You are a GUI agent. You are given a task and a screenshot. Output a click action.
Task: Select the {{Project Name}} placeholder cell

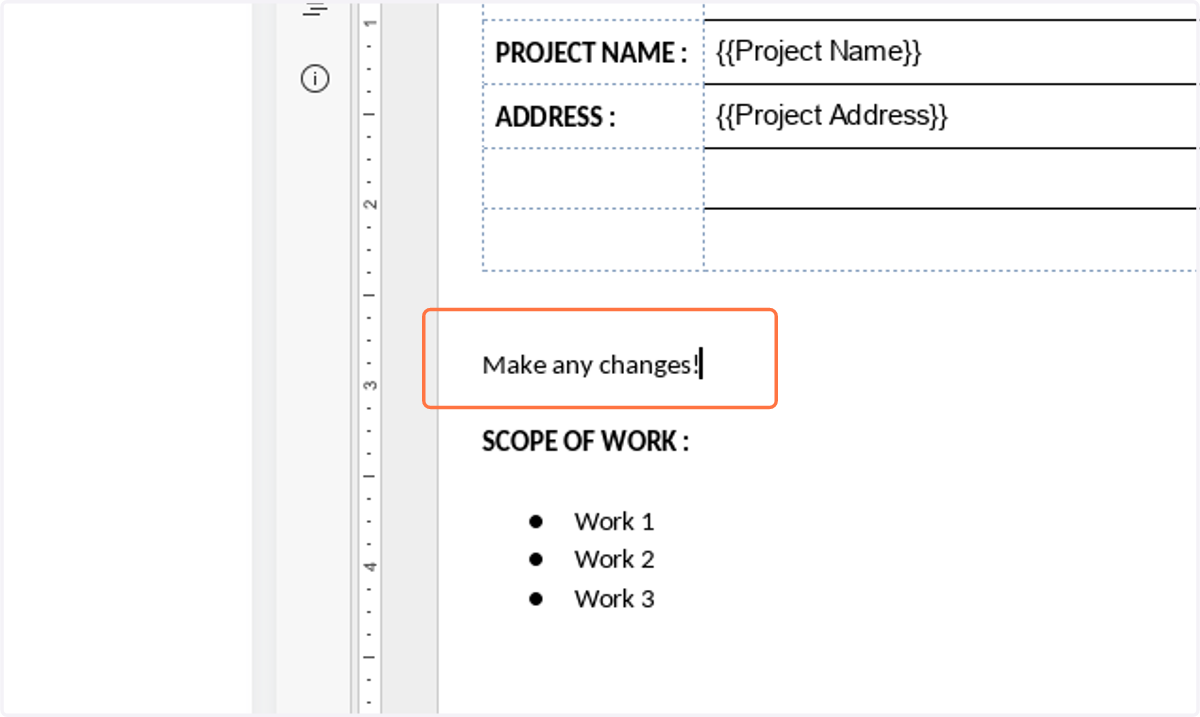pyautogui.click(x=950, y=52)
